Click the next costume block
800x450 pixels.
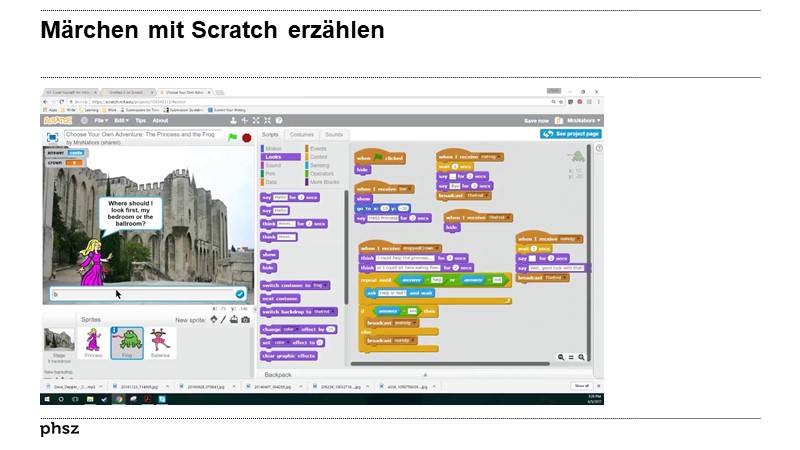280,298
